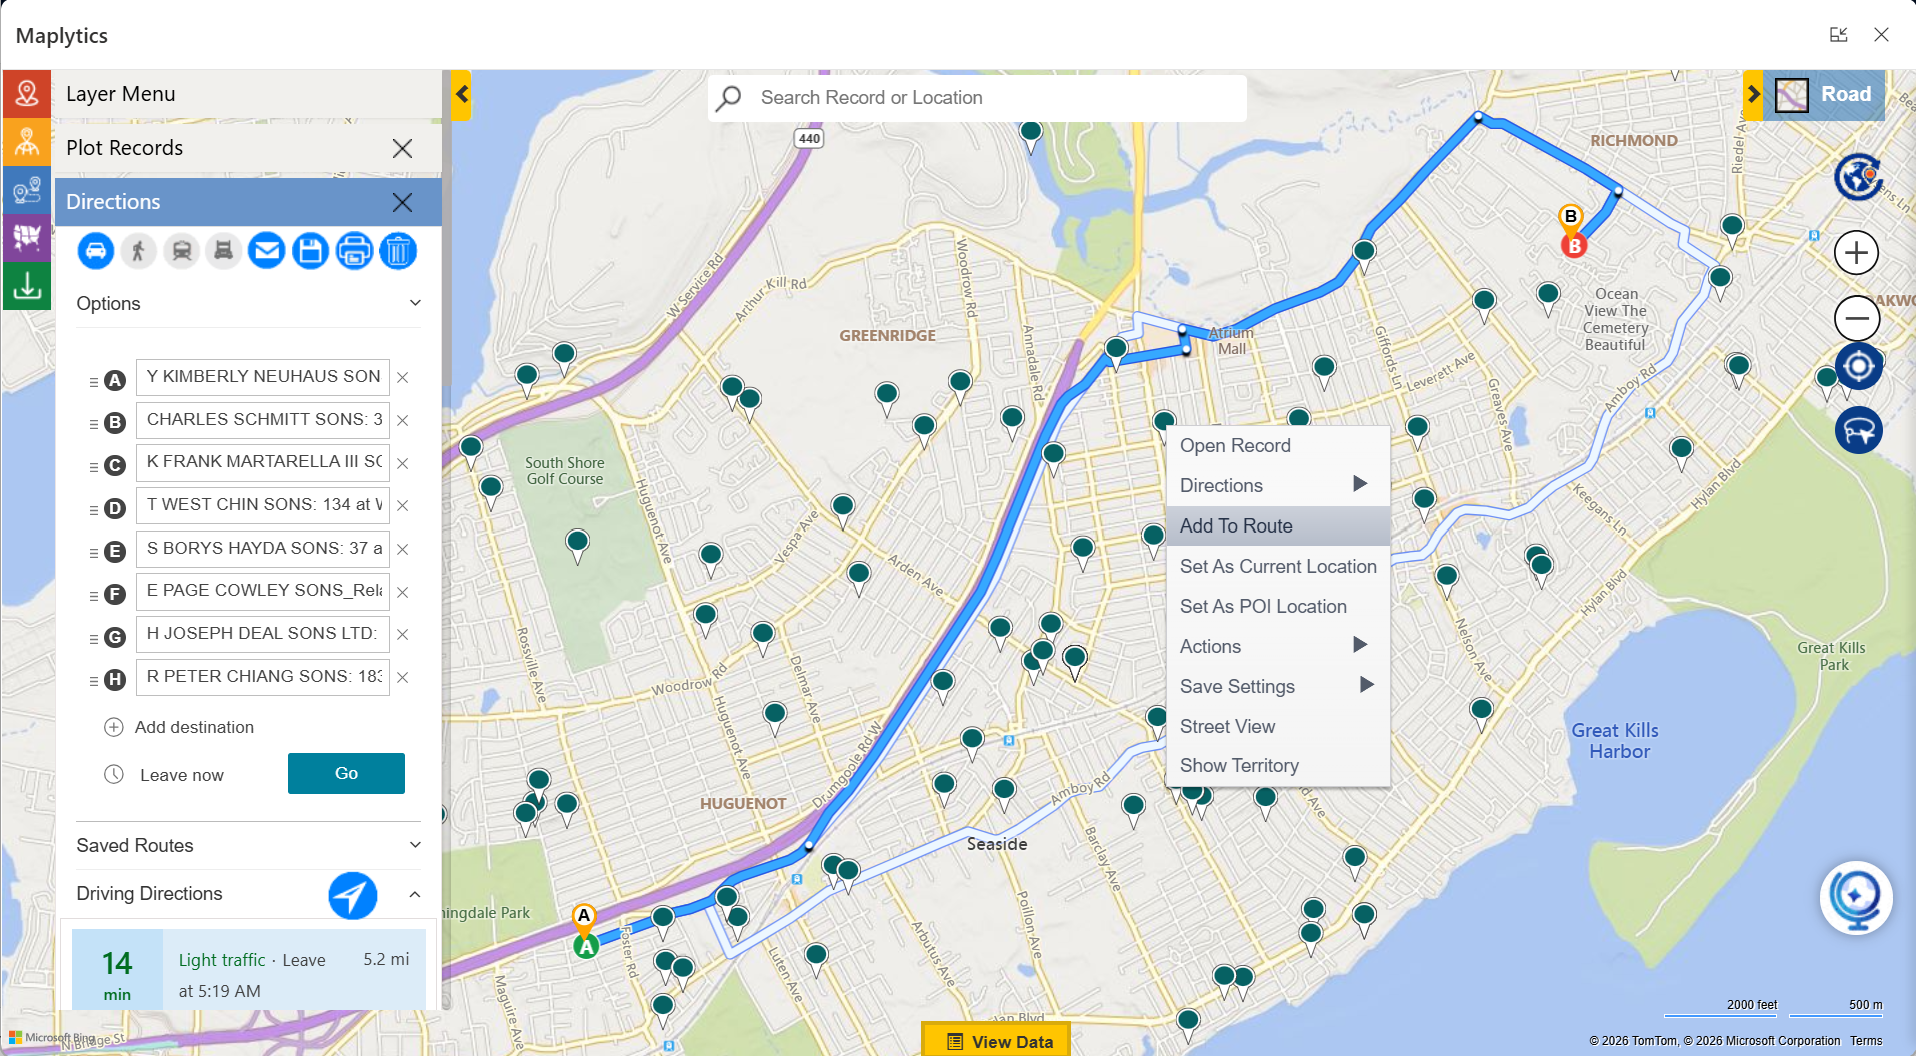Collapse the Driving Directions section

(414, 894)
